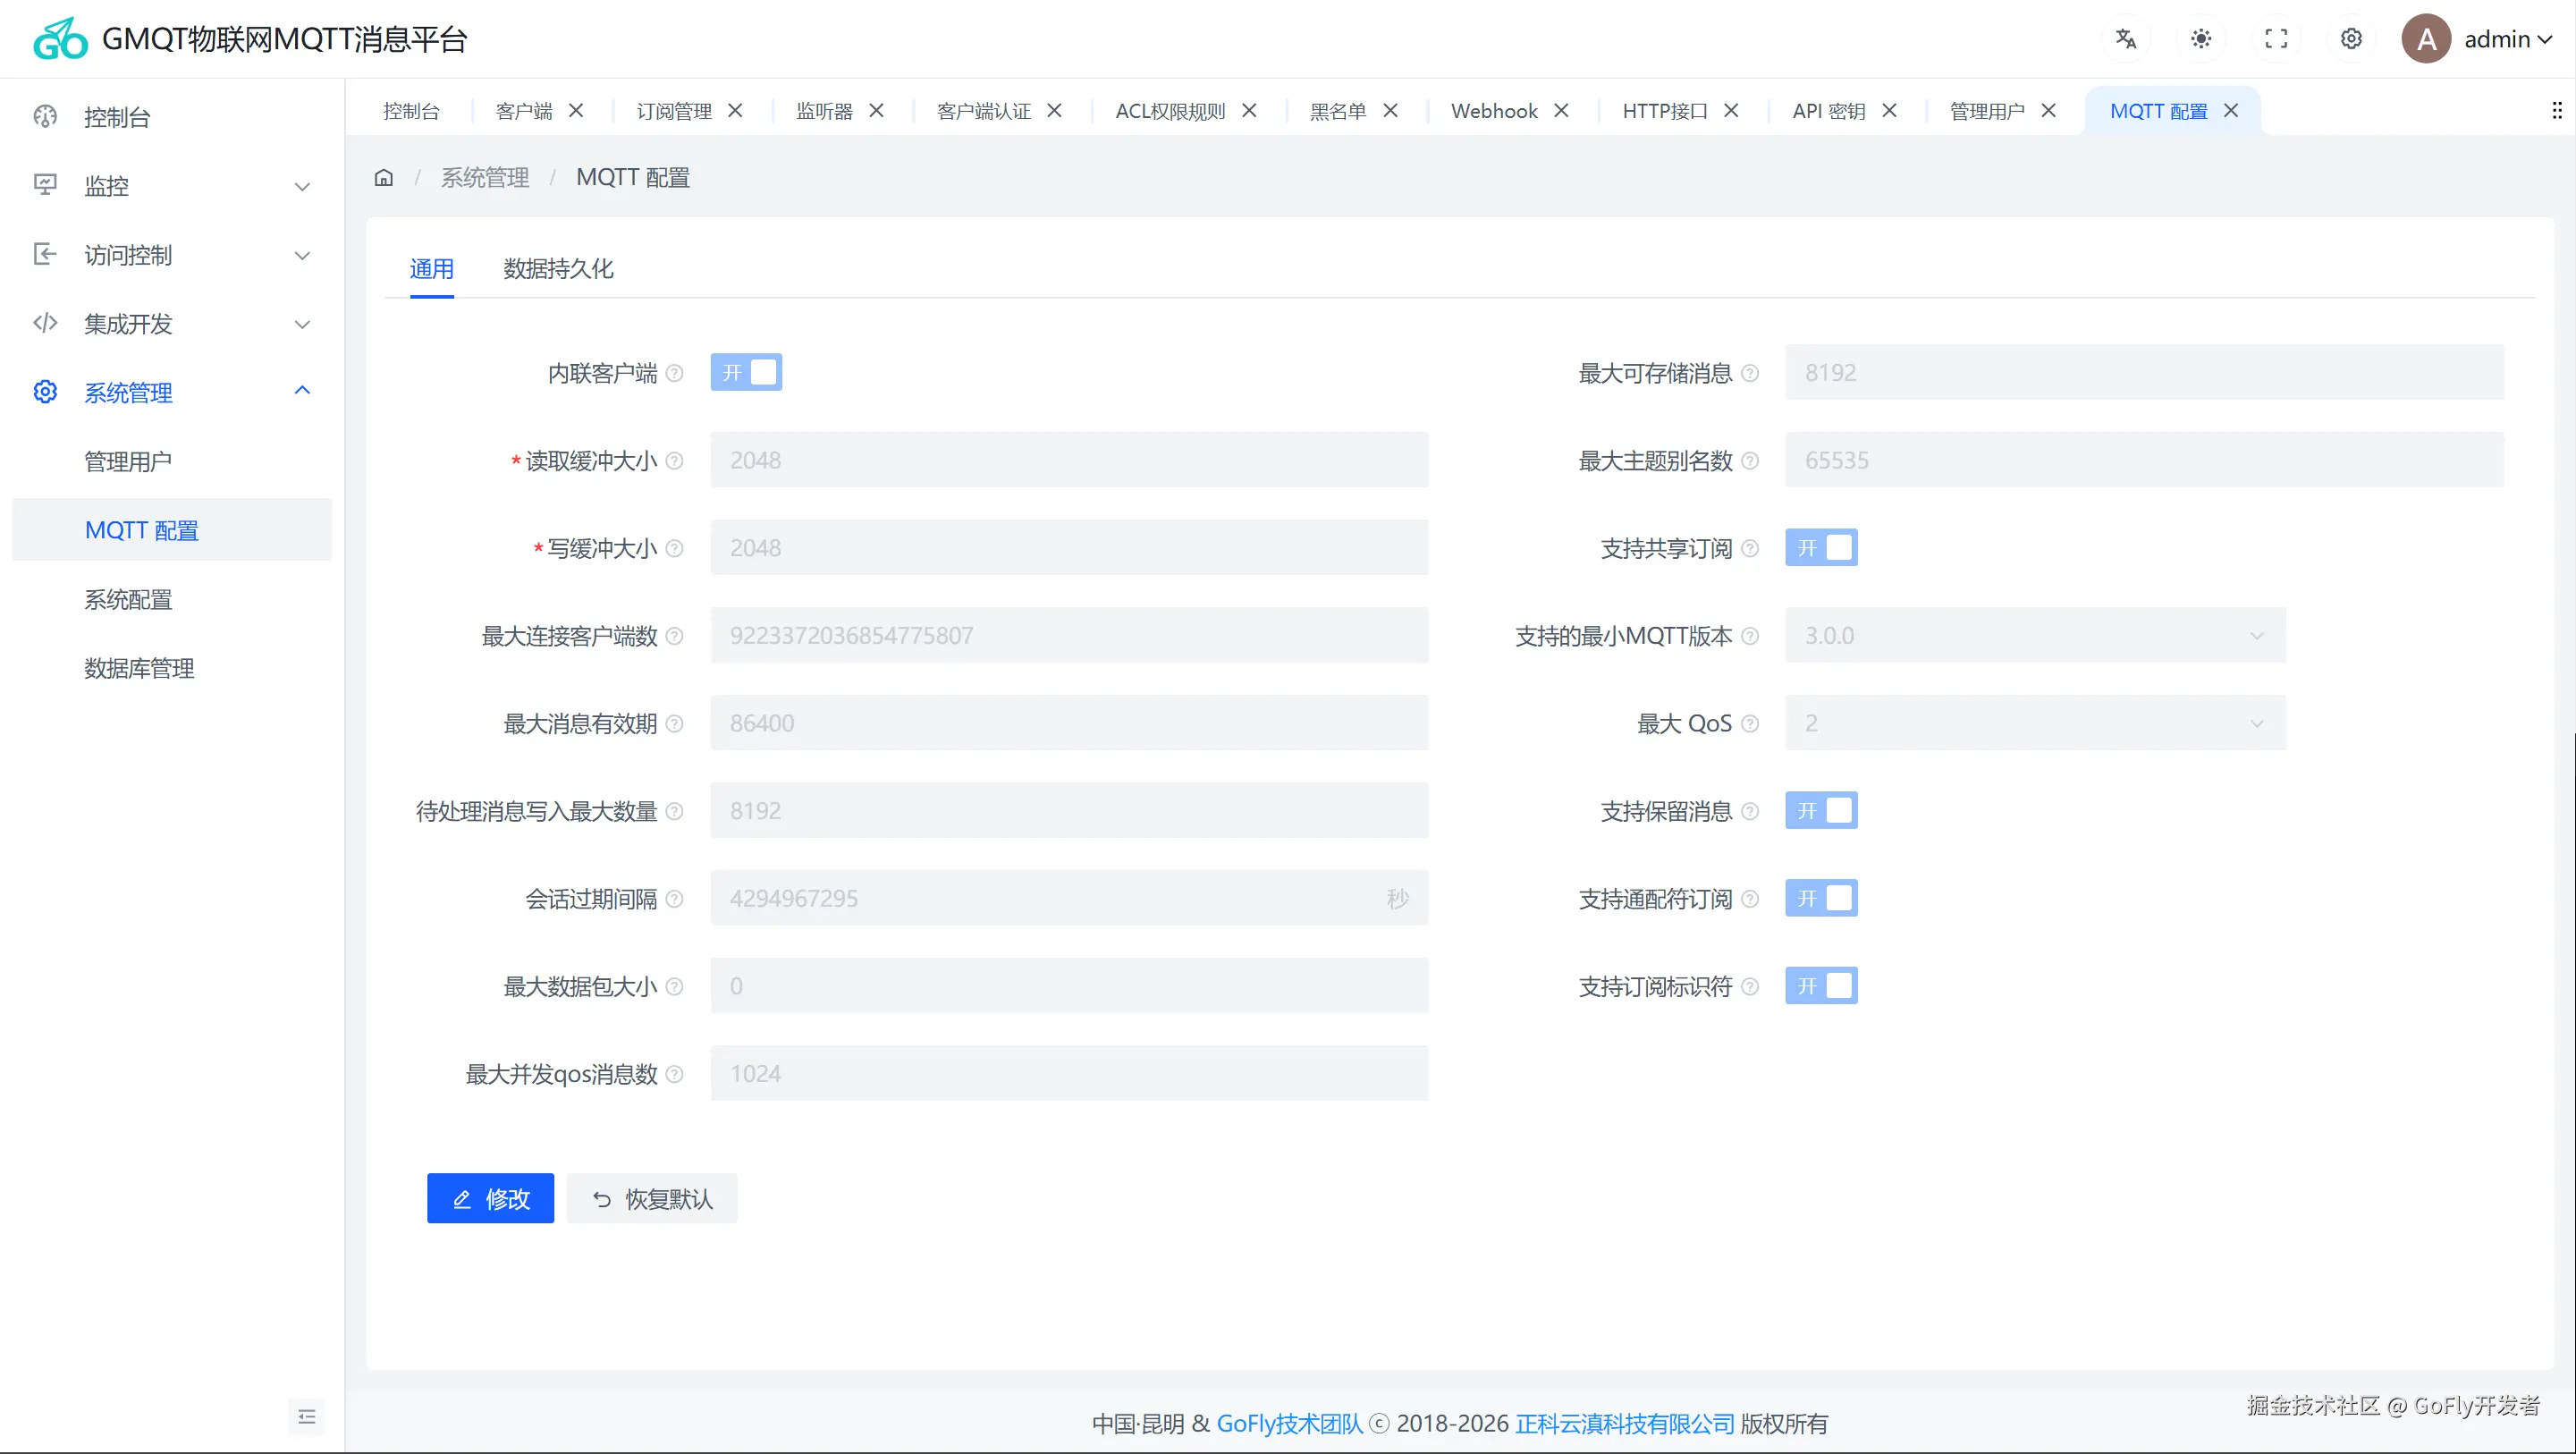Click 系统管理 in the breadcrumb
The height and width of the screenshot is (1454, 2576).
click(485, 178)
